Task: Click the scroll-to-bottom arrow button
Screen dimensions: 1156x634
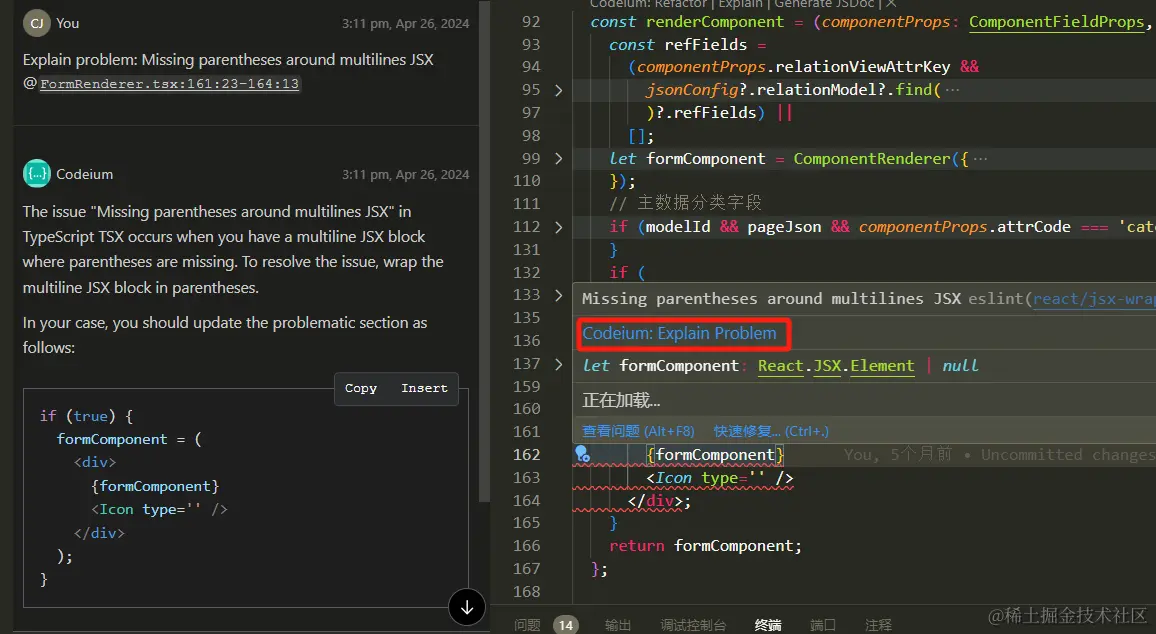Action: (467, 607)
